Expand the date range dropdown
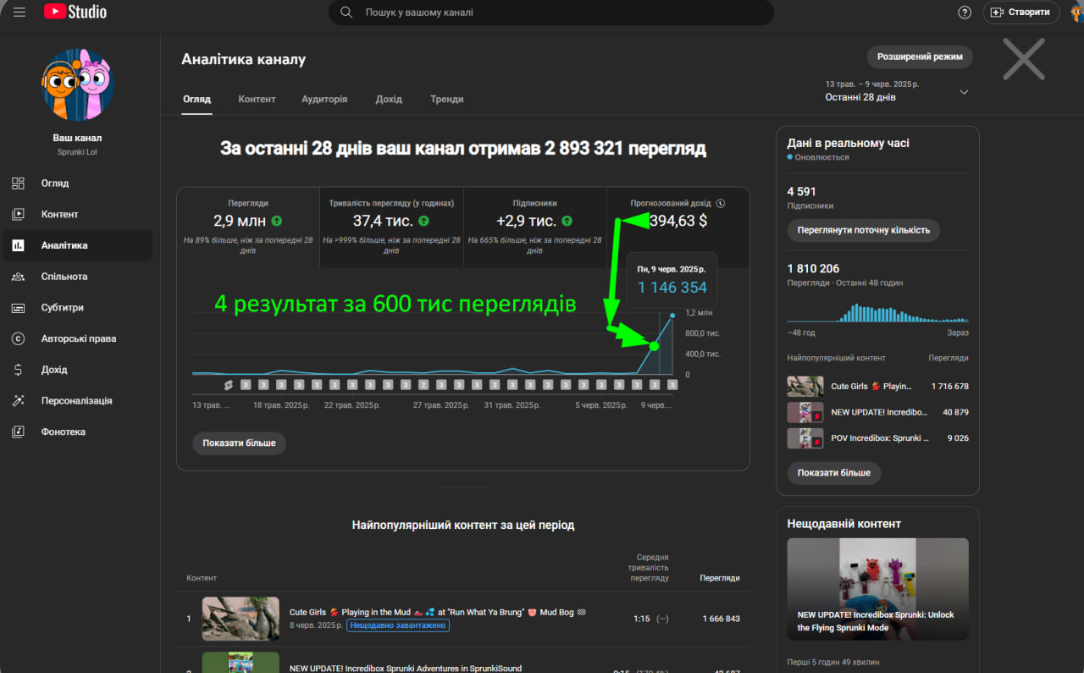1084x673 pixels. point(963,92)
